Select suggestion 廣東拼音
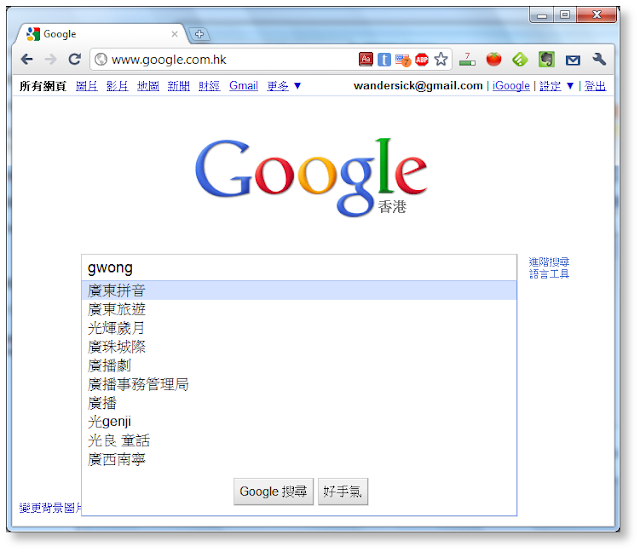This screenshot has width=640, height=552. 299,290
